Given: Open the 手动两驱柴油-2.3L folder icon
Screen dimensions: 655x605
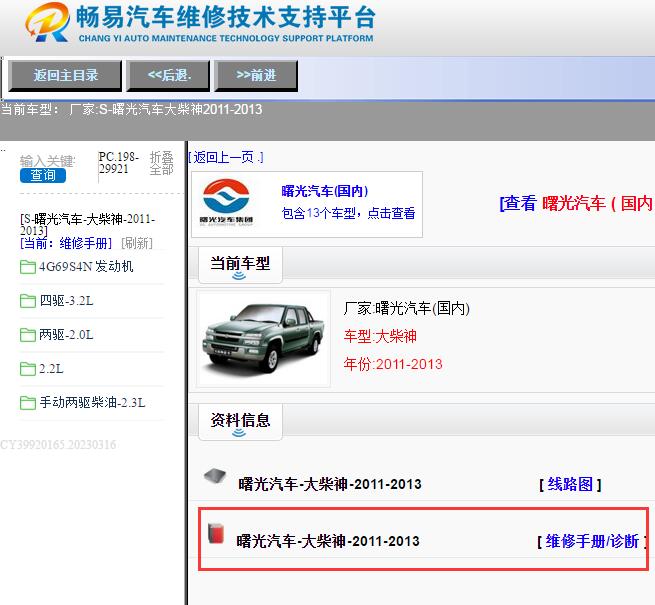Looking at the screenshot, I should (28, 403).
